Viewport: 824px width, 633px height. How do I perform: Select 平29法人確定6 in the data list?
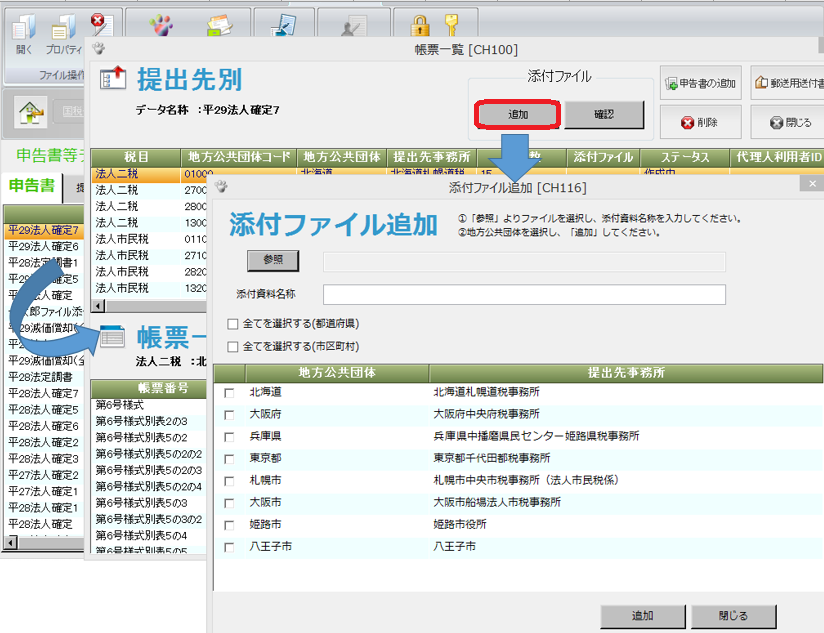click(44, 246)
